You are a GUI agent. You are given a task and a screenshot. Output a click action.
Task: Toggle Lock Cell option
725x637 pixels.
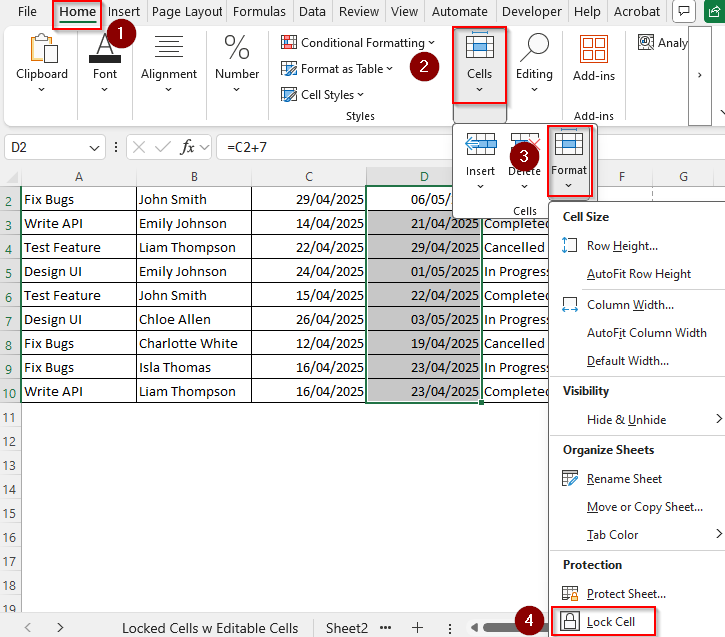tap(603, 621)
